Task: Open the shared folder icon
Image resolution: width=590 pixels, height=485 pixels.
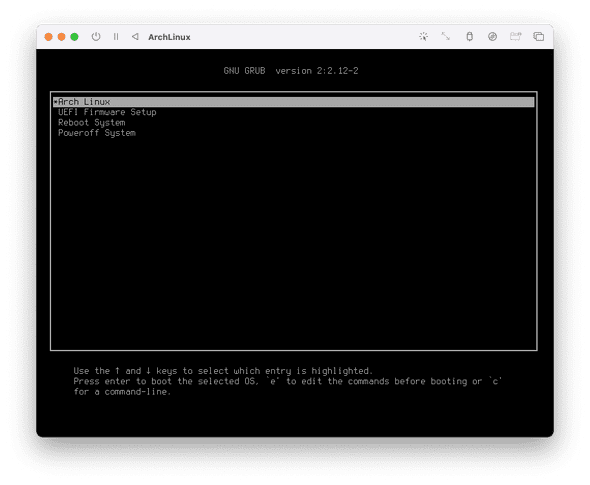Action: [x=515, y=36]
